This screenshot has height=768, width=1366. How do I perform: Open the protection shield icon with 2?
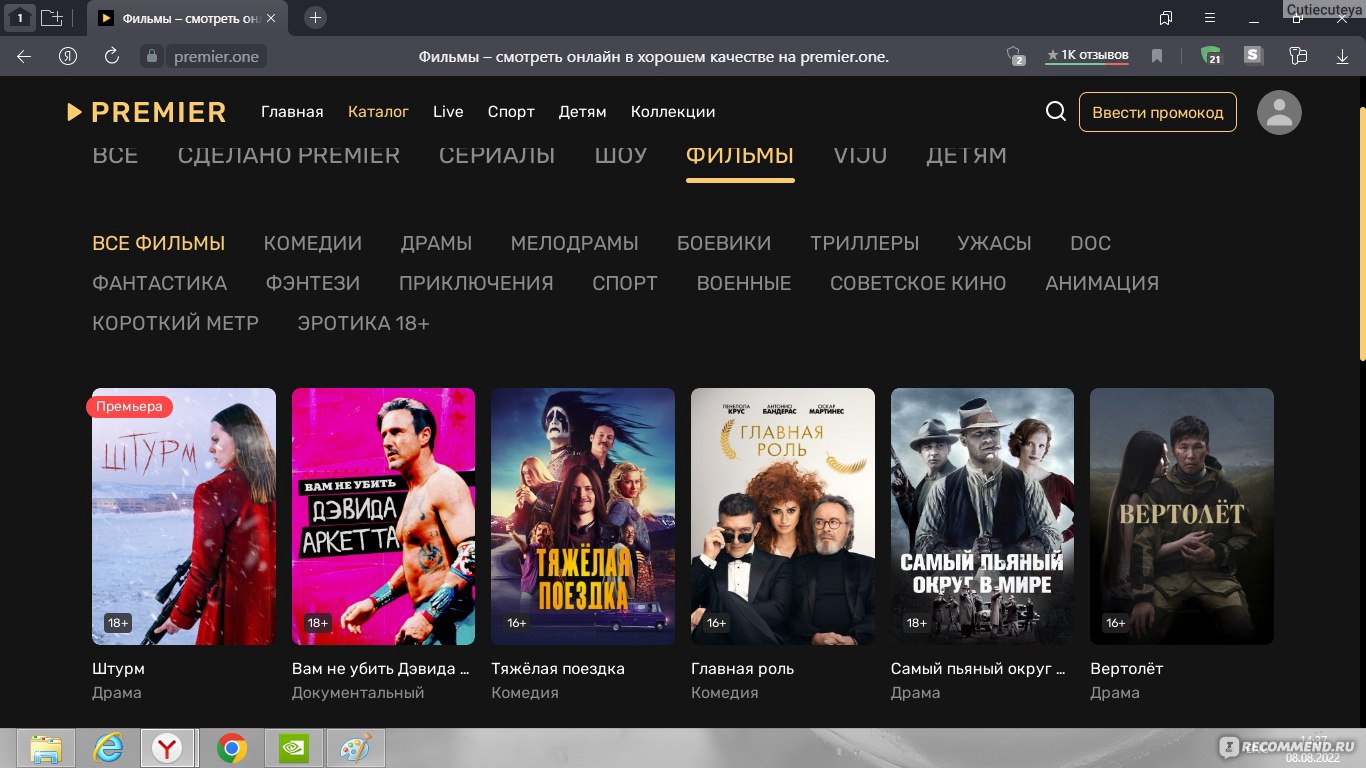pyautogui.click(x=1015, y=56)
